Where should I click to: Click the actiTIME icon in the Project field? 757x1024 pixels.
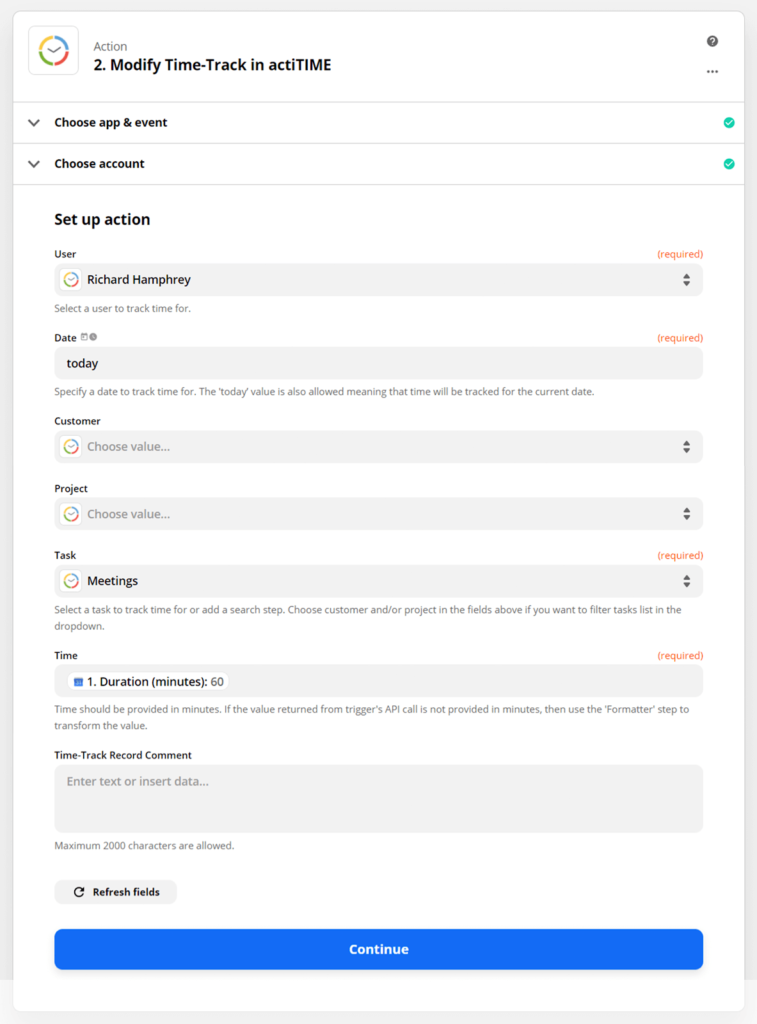[x=71, y=514]
